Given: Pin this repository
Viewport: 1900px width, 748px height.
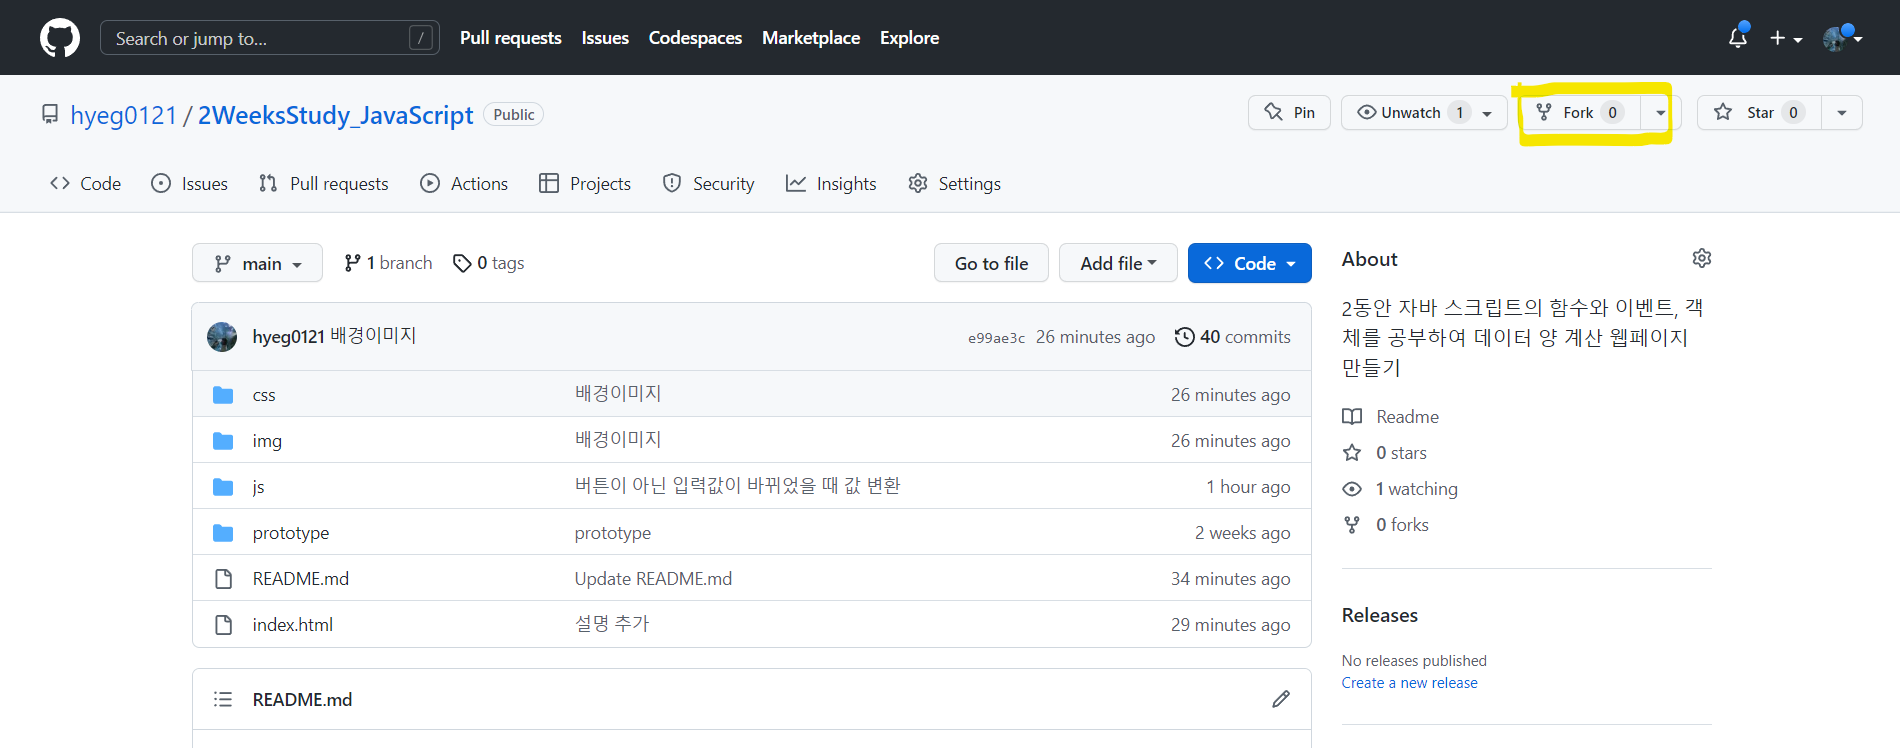Looking at the screenshot, I should pos(1289,113).
